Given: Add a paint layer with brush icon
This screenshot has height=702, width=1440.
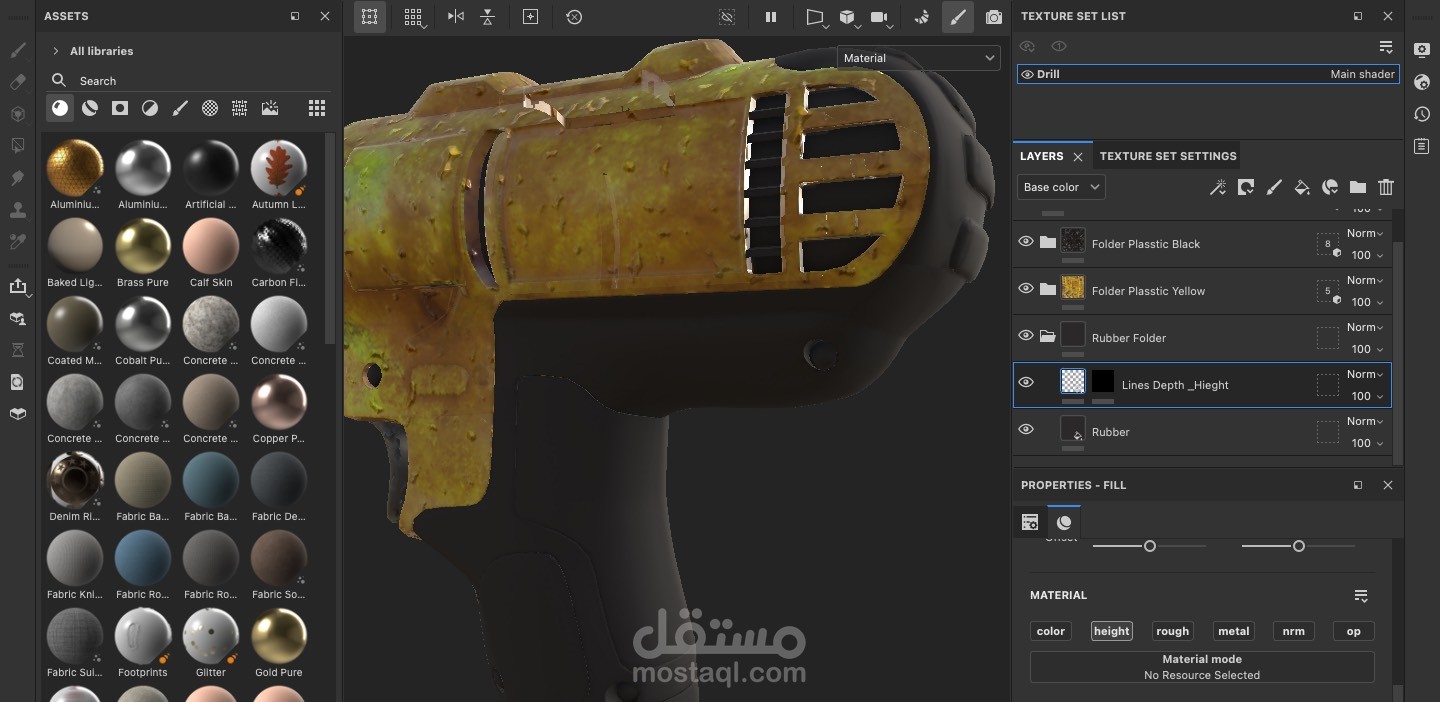Looking at the screenshot, I should (1274, 187).
